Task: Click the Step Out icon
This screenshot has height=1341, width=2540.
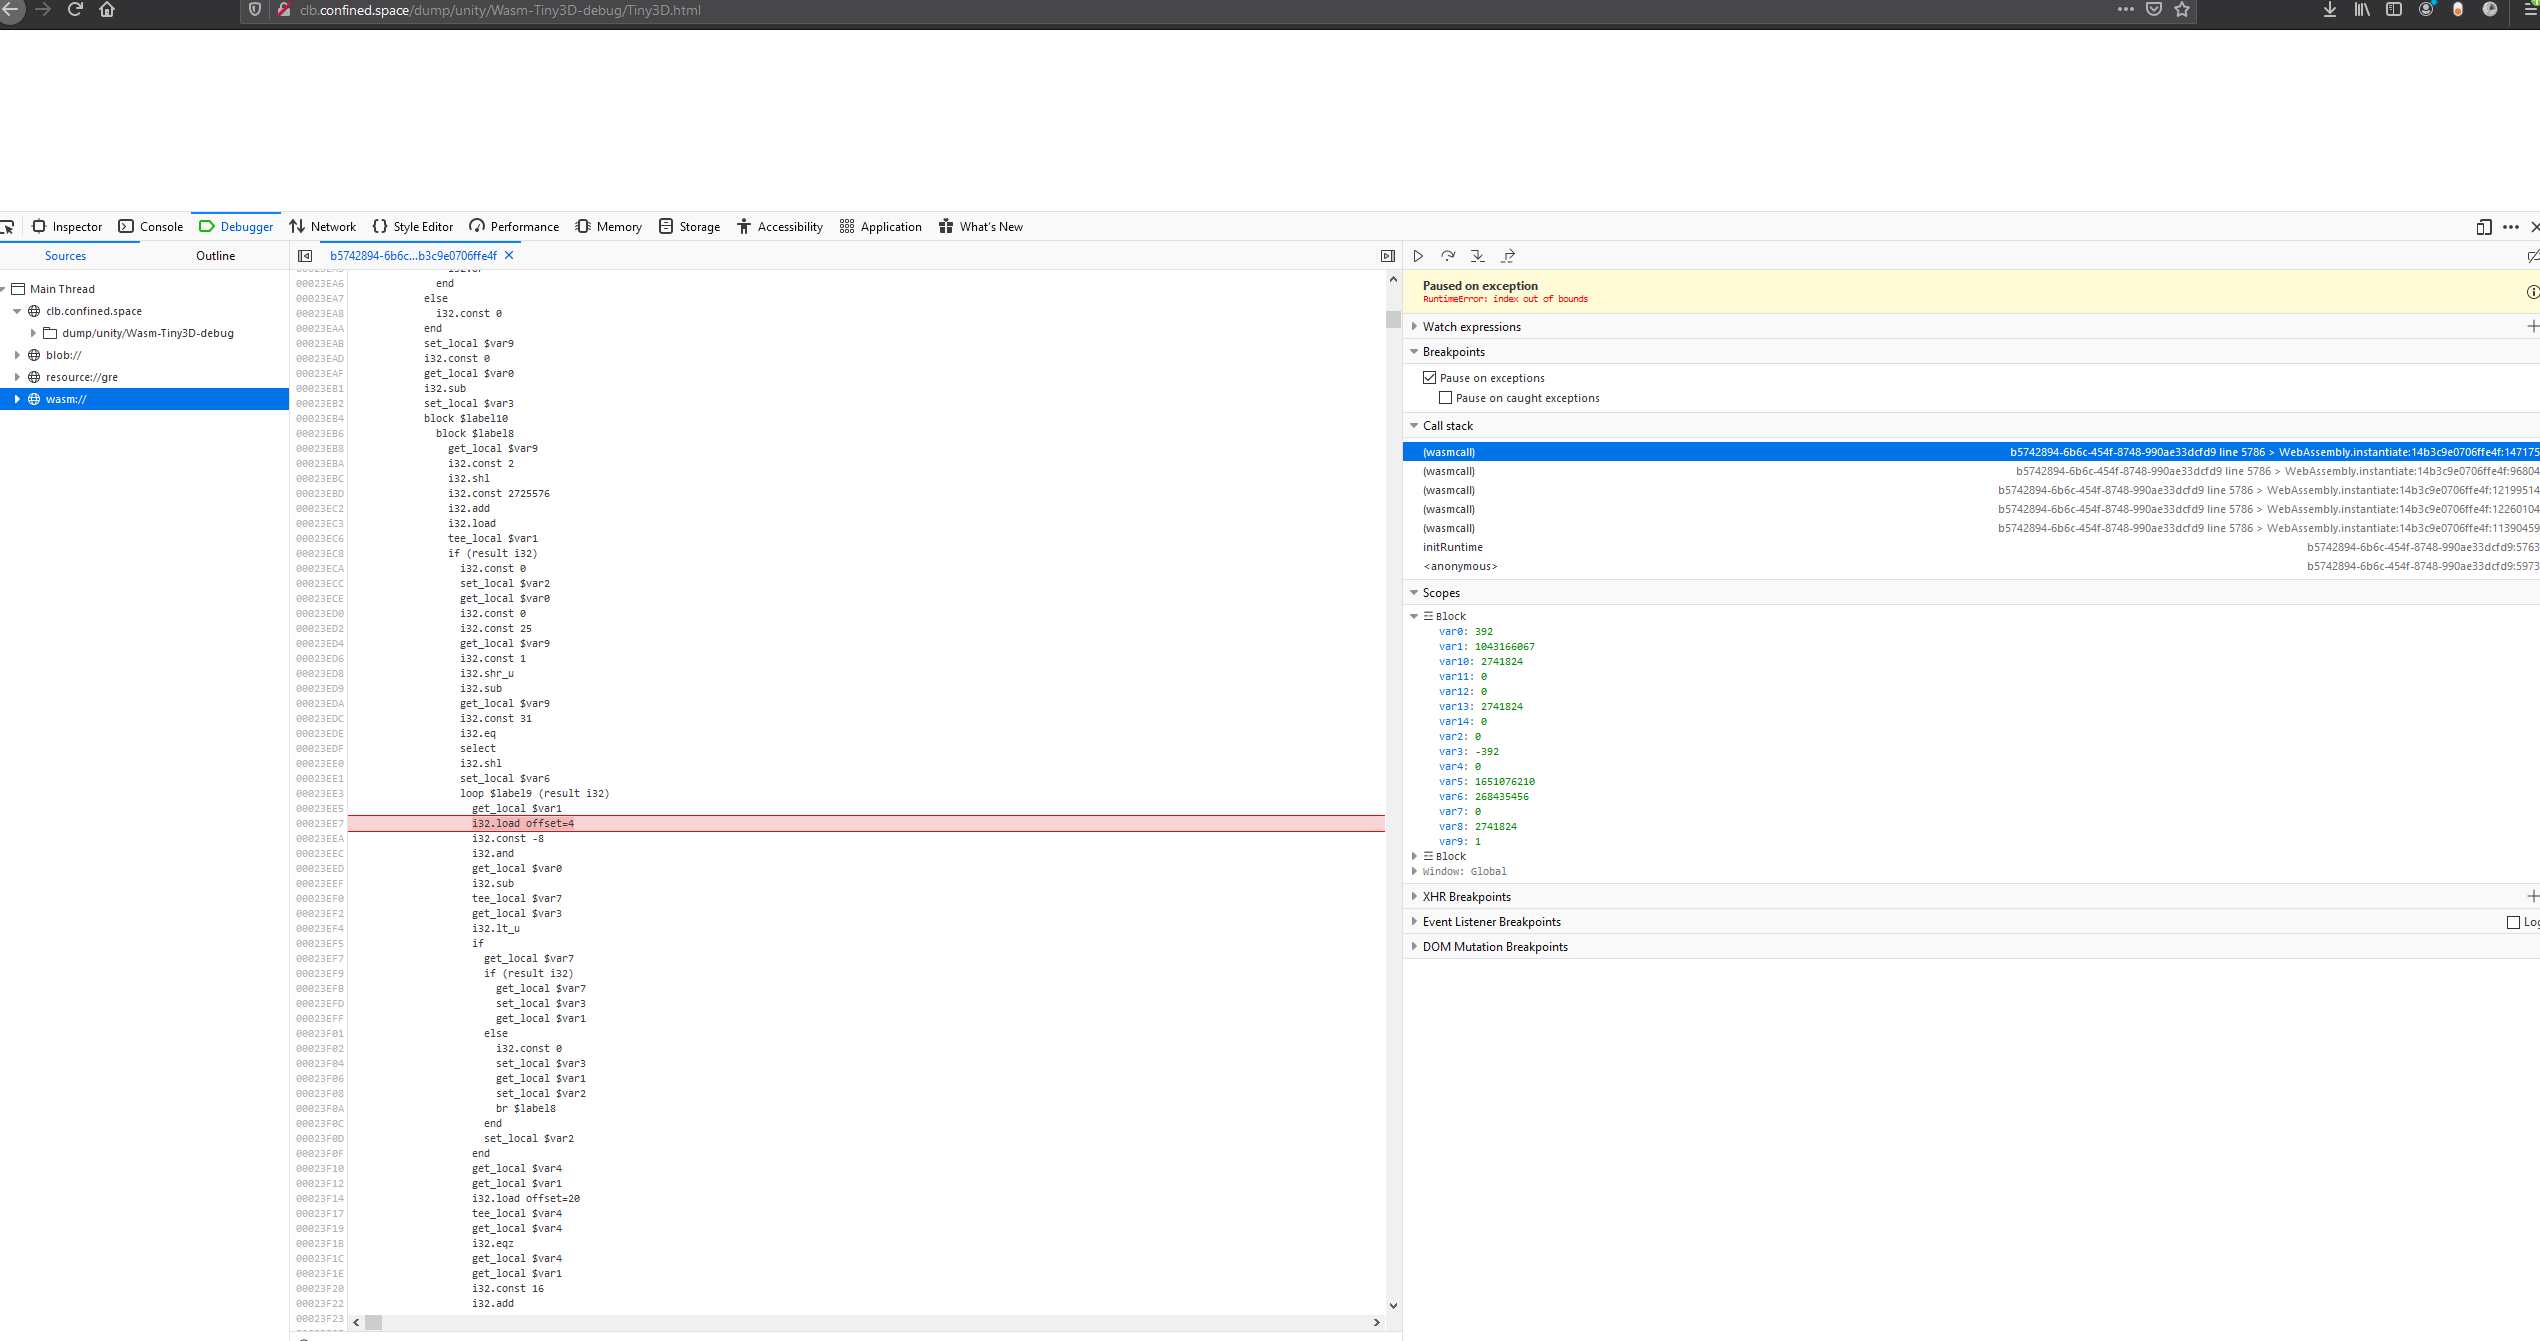Action: click(x=1508, y=256)
